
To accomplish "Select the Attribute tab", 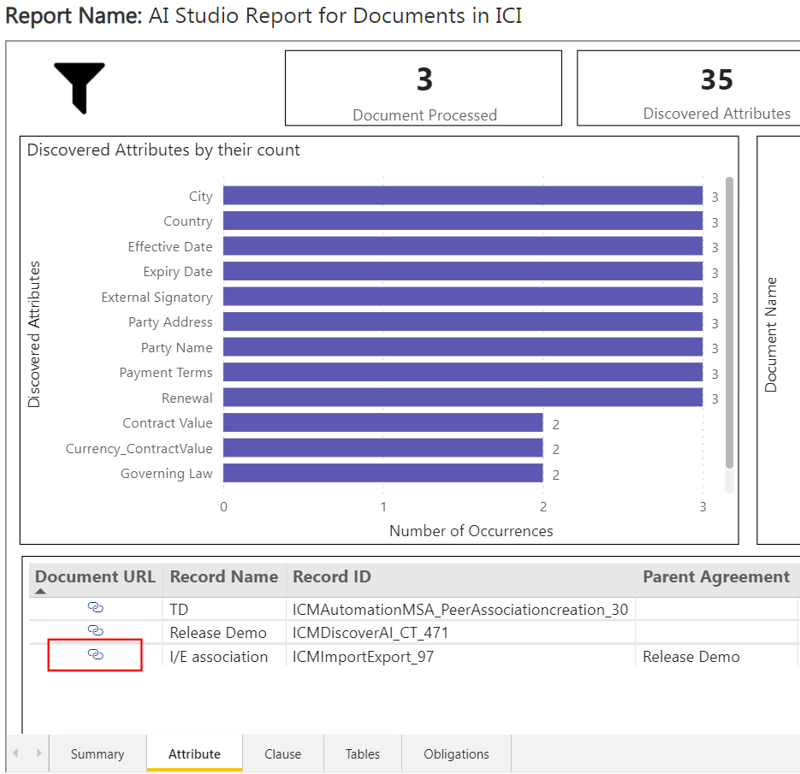I will 194,754.
